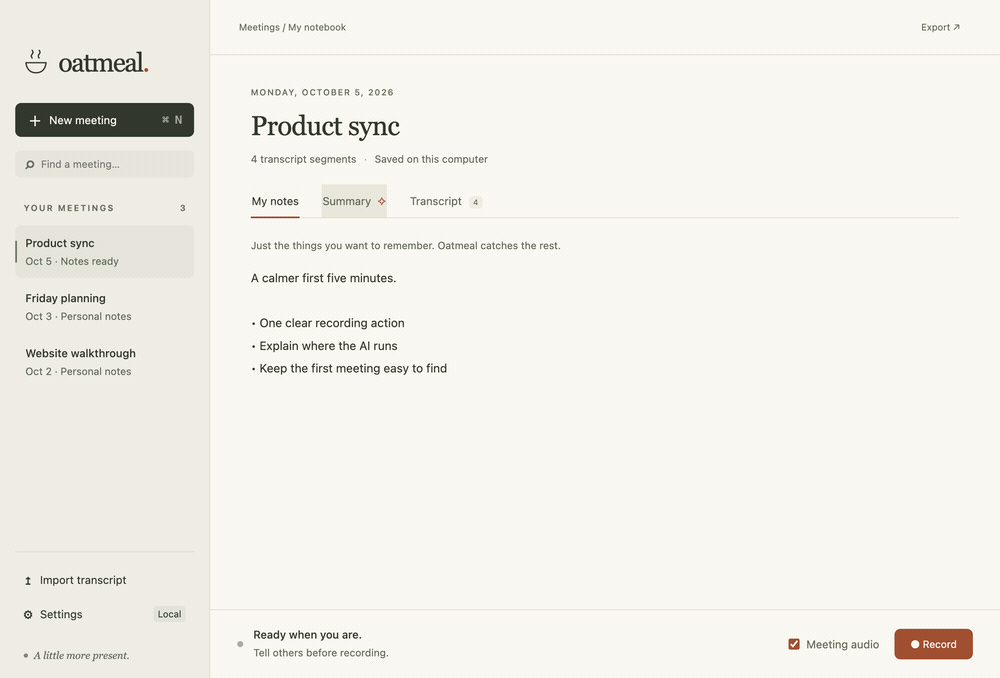The height and width of the screenshot is (678, 1000).
Task: Click the 'Oct 2 · Personal notes' subtitle
Action: click(78, 372)
